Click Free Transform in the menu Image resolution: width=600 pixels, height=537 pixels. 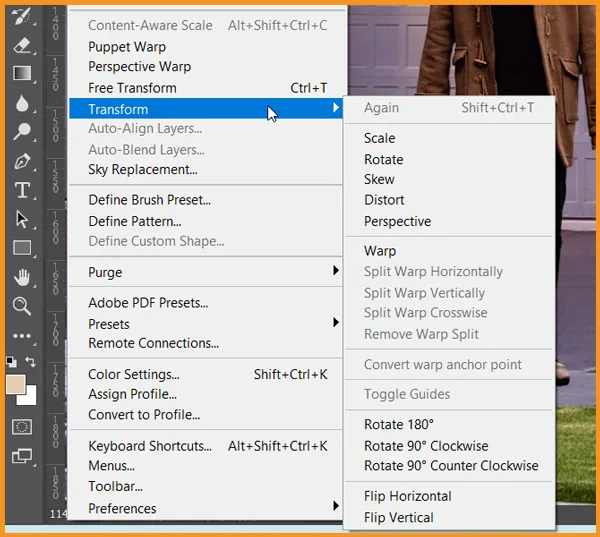pyautogui.click(x=132, y=88)
